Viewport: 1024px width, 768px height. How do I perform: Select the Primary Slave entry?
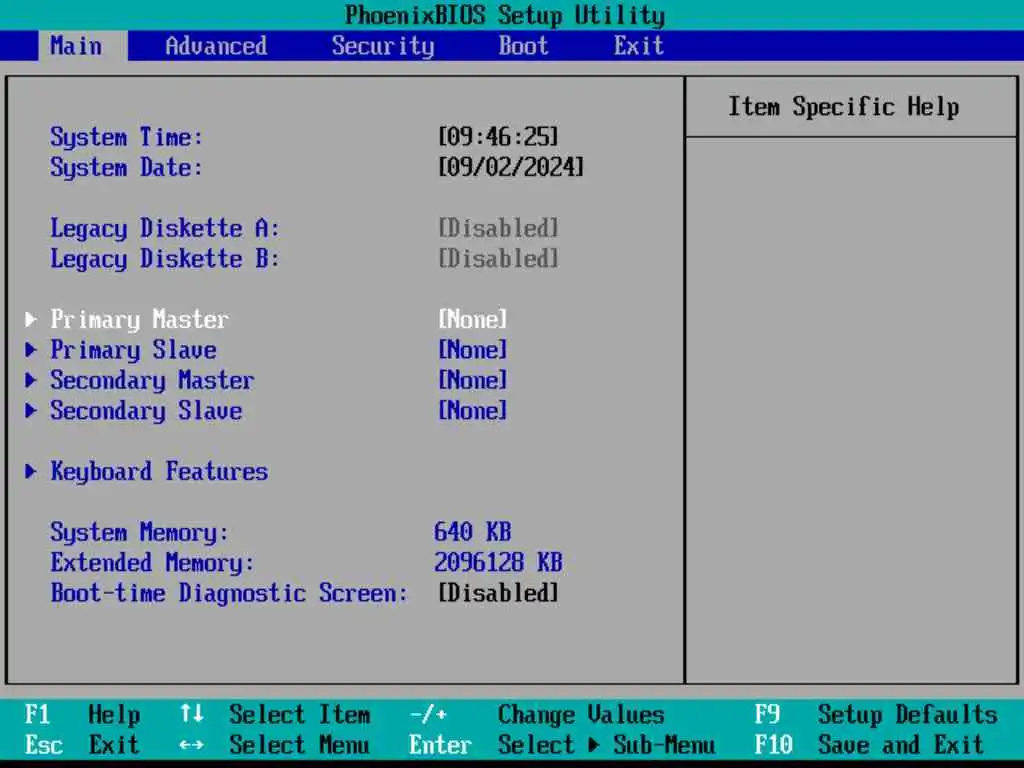point(133,351)
